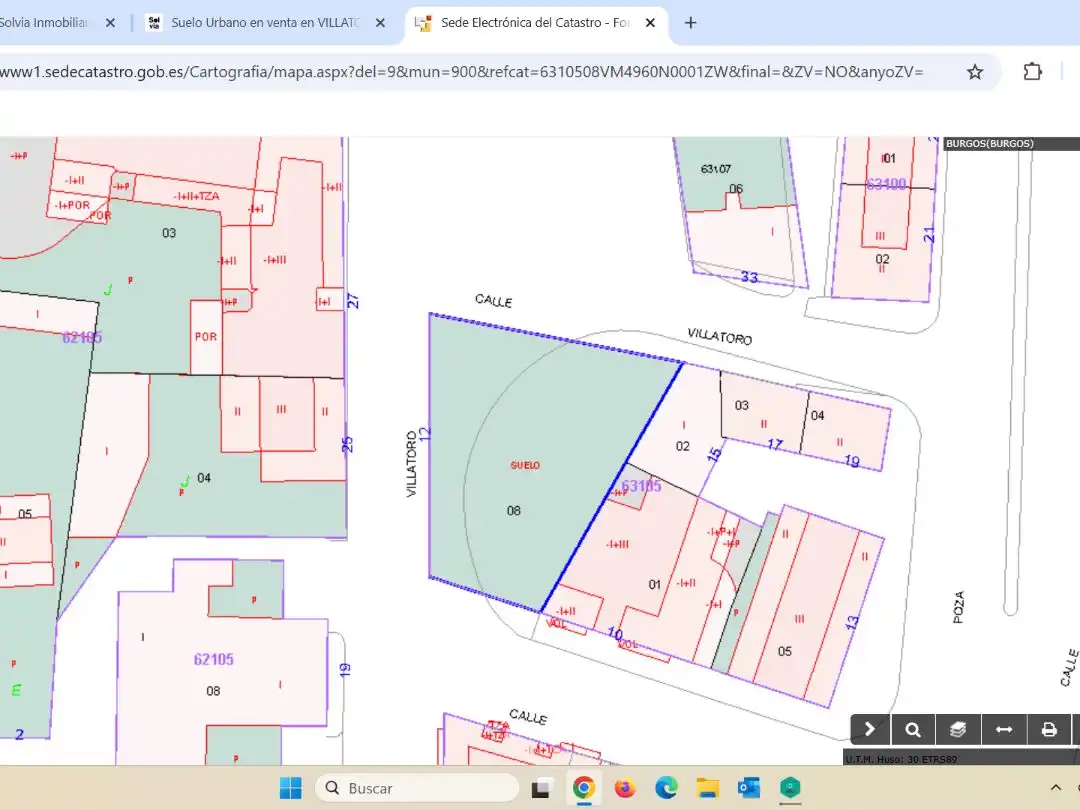Click the VILLATORO street label near plot 03
Viewport: 1080px width, 810px height.
720,337
